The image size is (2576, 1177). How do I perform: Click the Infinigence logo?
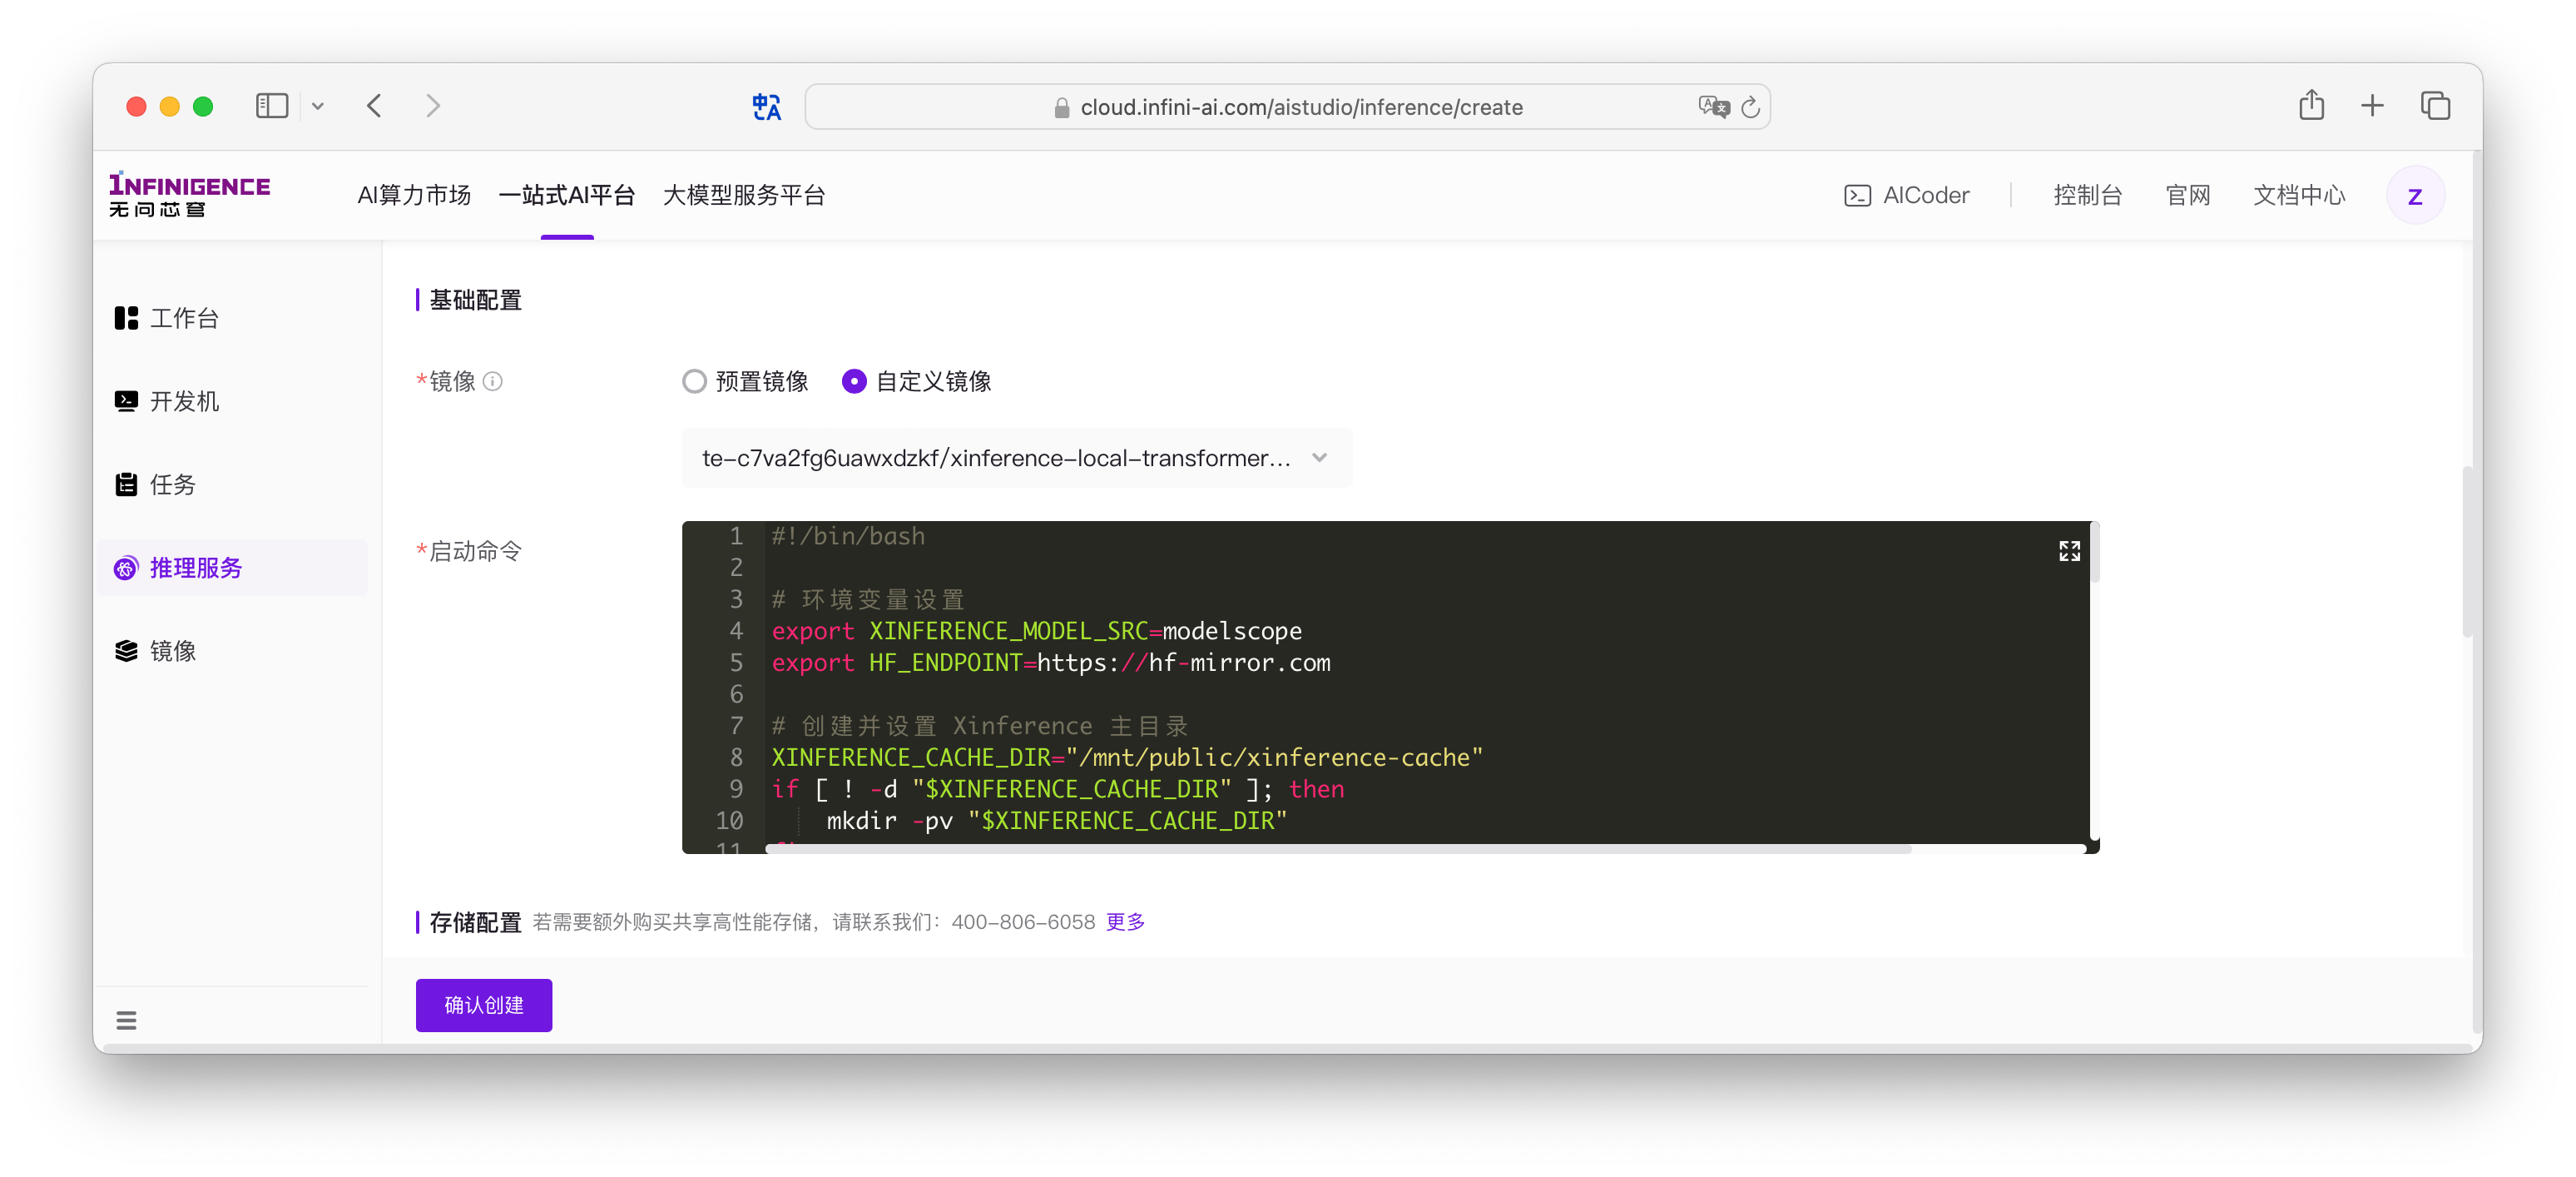(189, 194)
